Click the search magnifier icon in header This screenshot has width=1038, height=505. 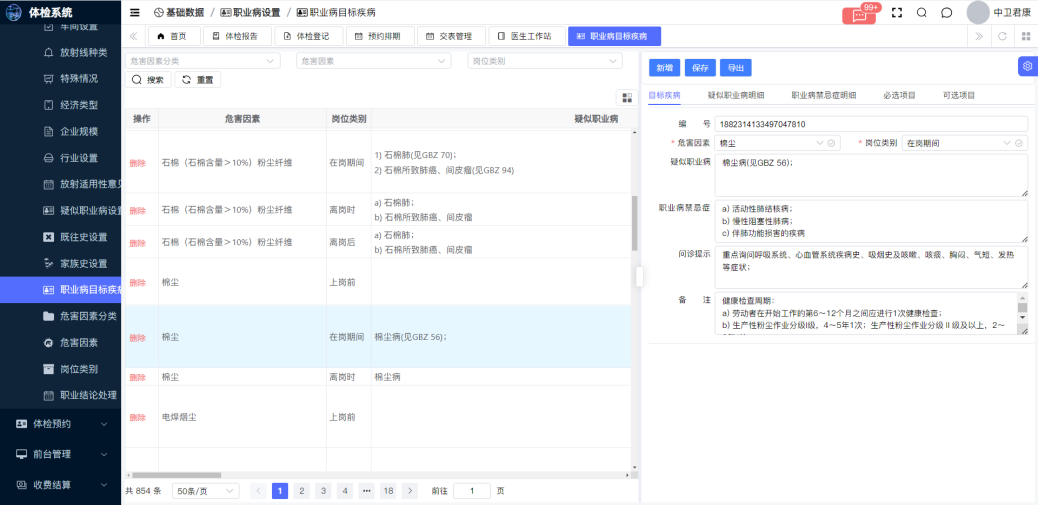coord(921,13)
